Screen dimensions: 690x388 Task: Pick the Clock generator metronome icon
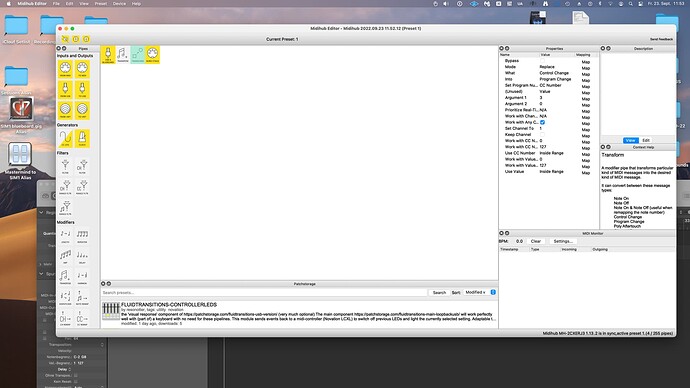[x=82, y=139]
